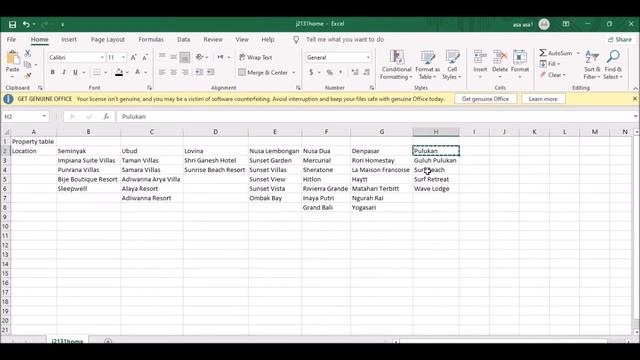
Task: Open the font size dropdown
Action: [x=123, y=58]
